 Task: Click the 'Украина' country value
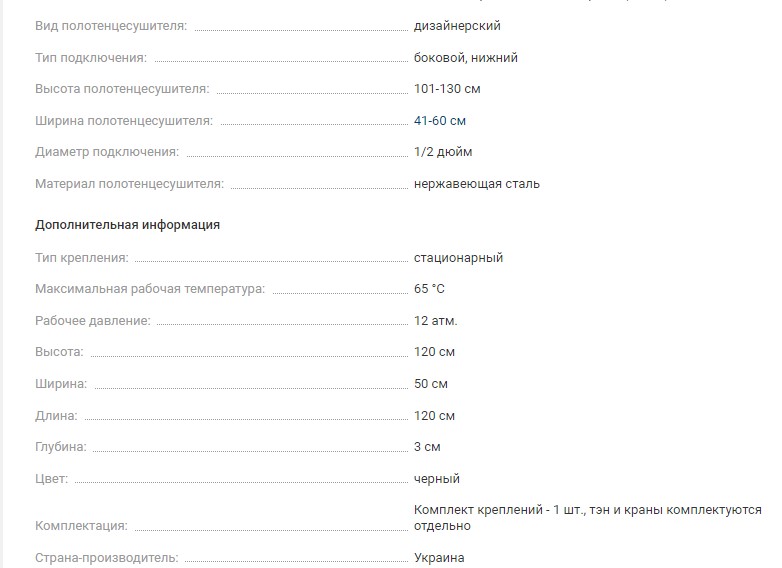click(439, 558)
